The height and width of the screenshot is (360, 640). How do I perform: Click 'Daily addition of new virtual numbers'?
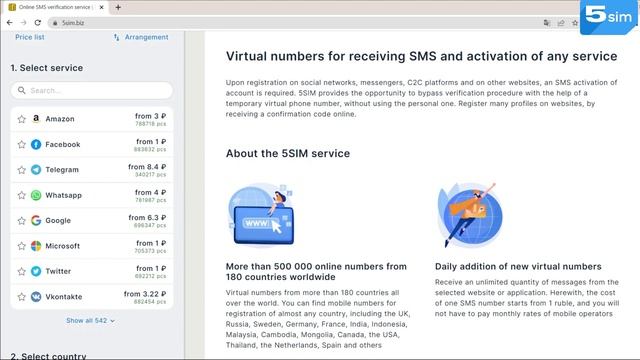518,267
